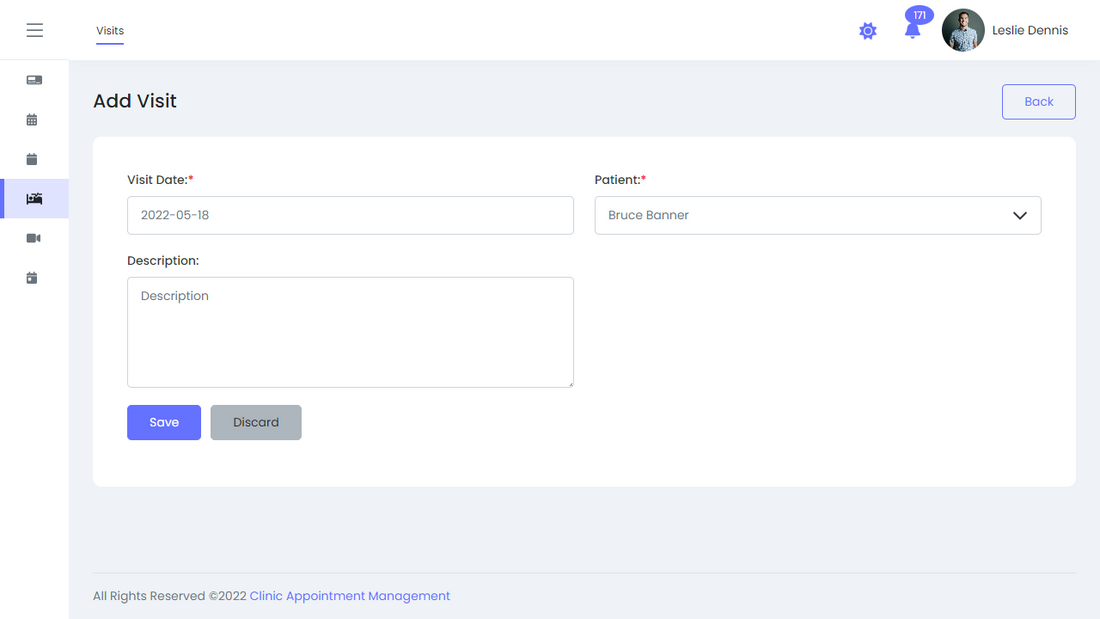Click Leslie Dennis profile avatar

[963, 30]
